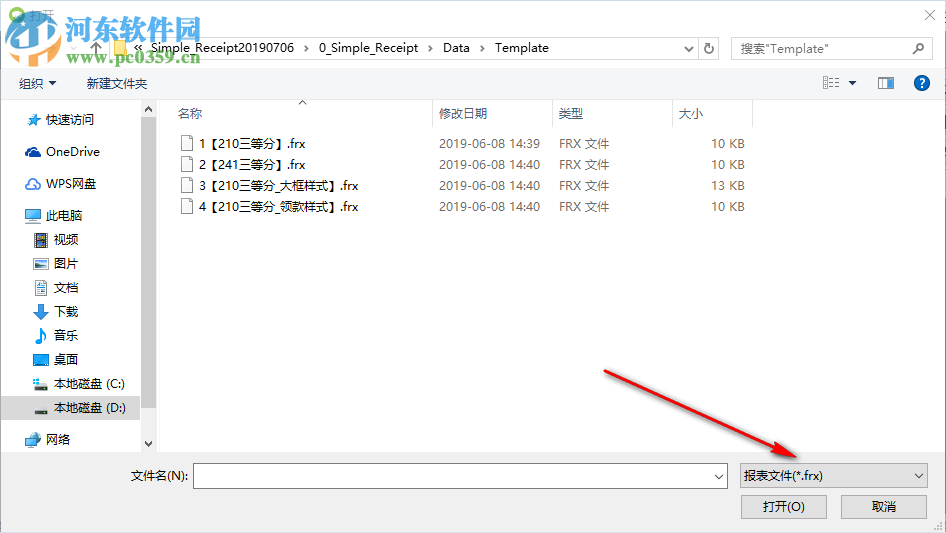
Task: Click the 本地磁盘 (C:) drive icon
Action: pyautogui.click(x=40, y=384)
